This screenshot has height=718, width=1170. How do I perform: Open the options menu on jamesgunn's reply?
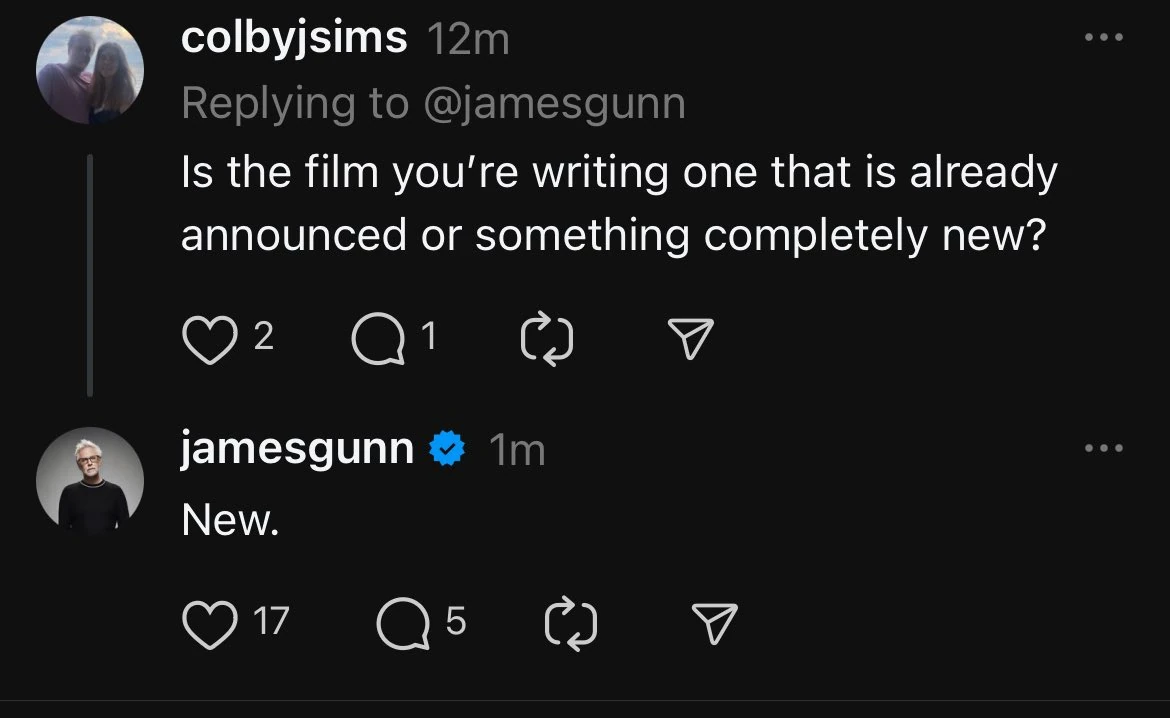click(x=1103, y=448)
